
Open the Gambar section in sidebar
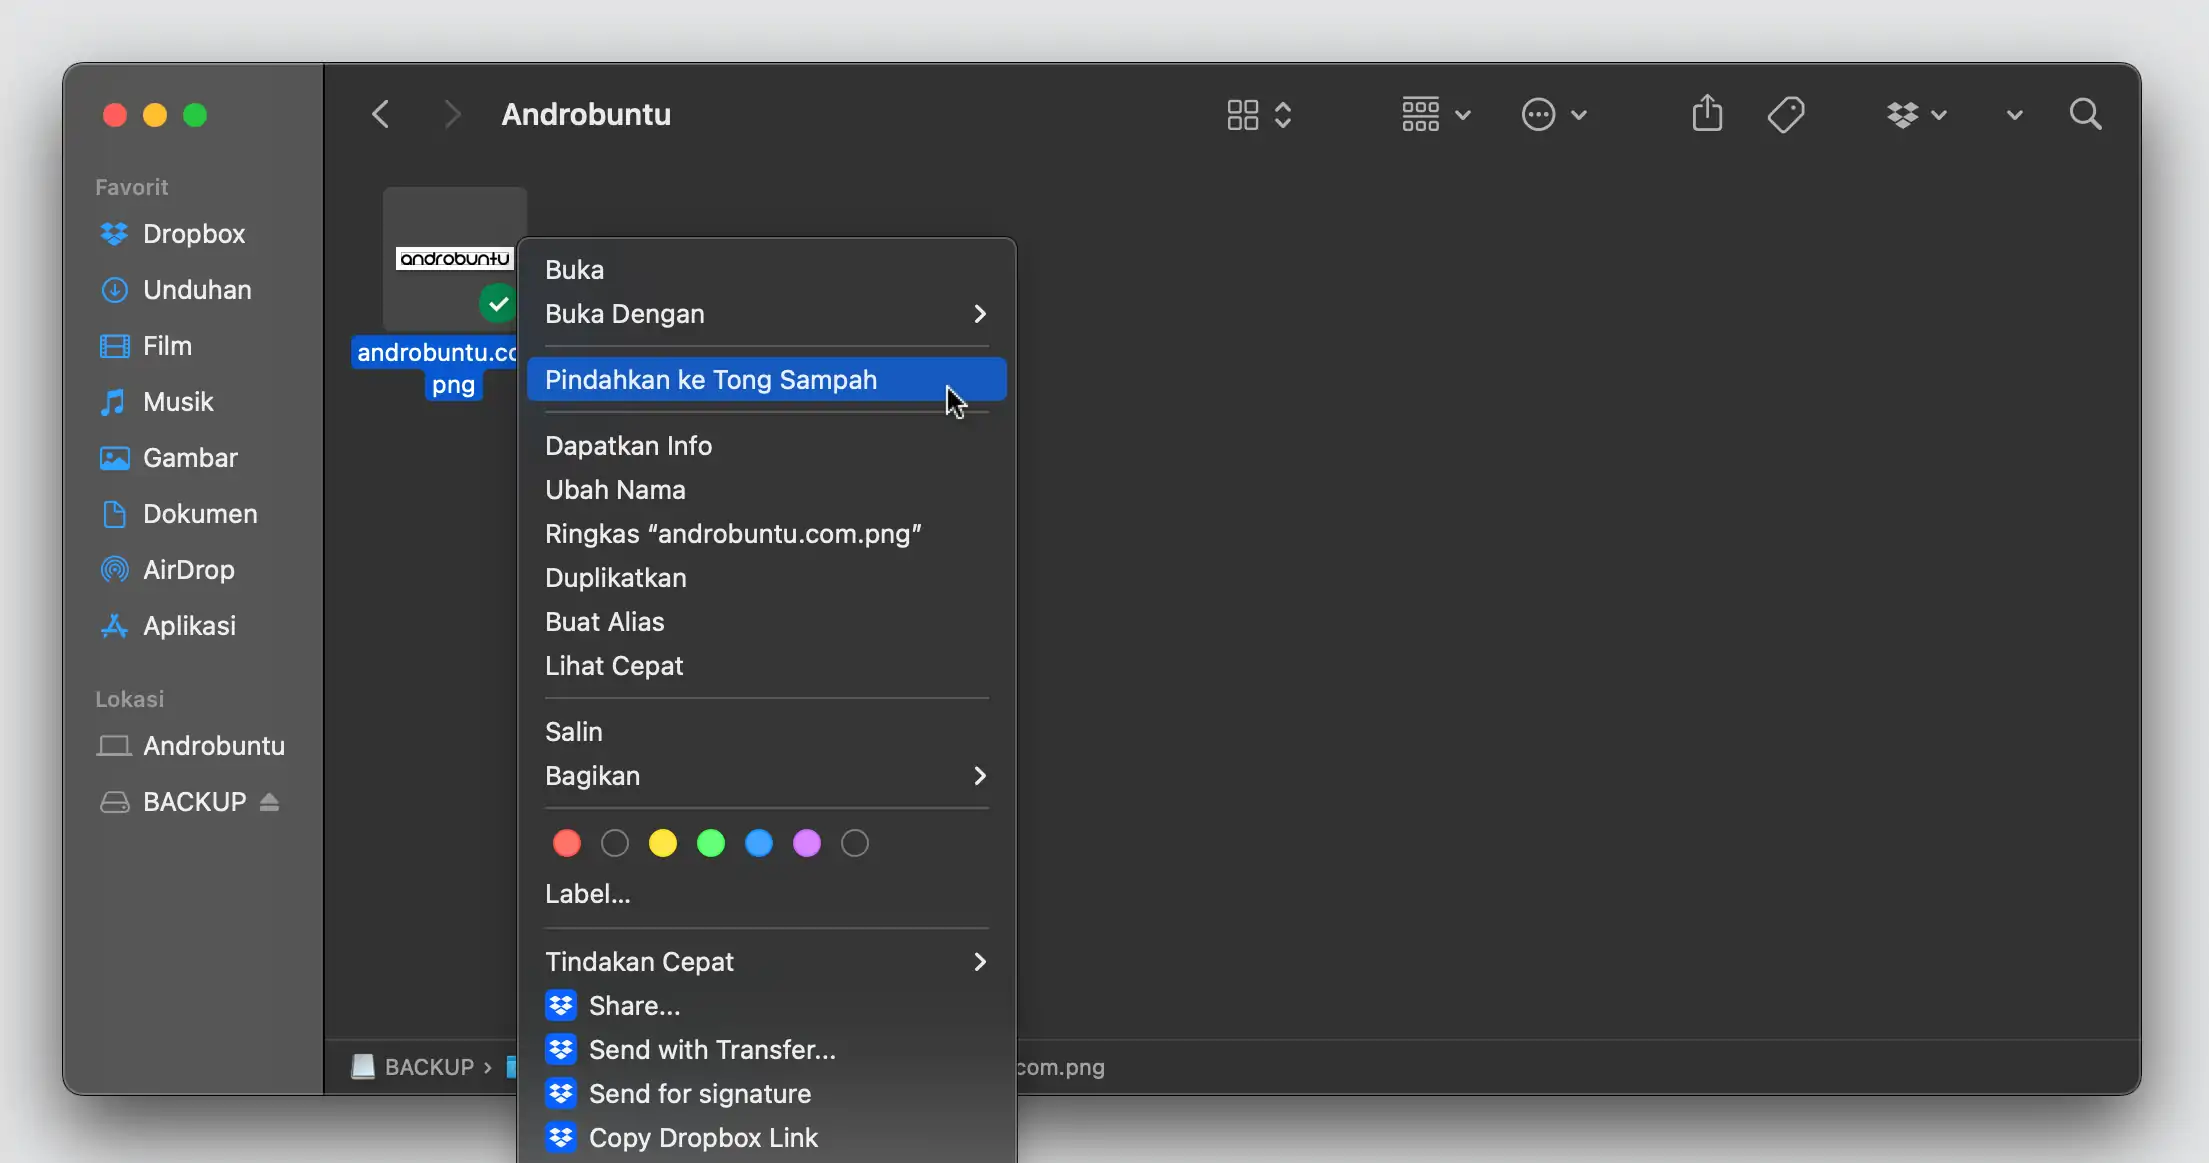click(191, 457)
